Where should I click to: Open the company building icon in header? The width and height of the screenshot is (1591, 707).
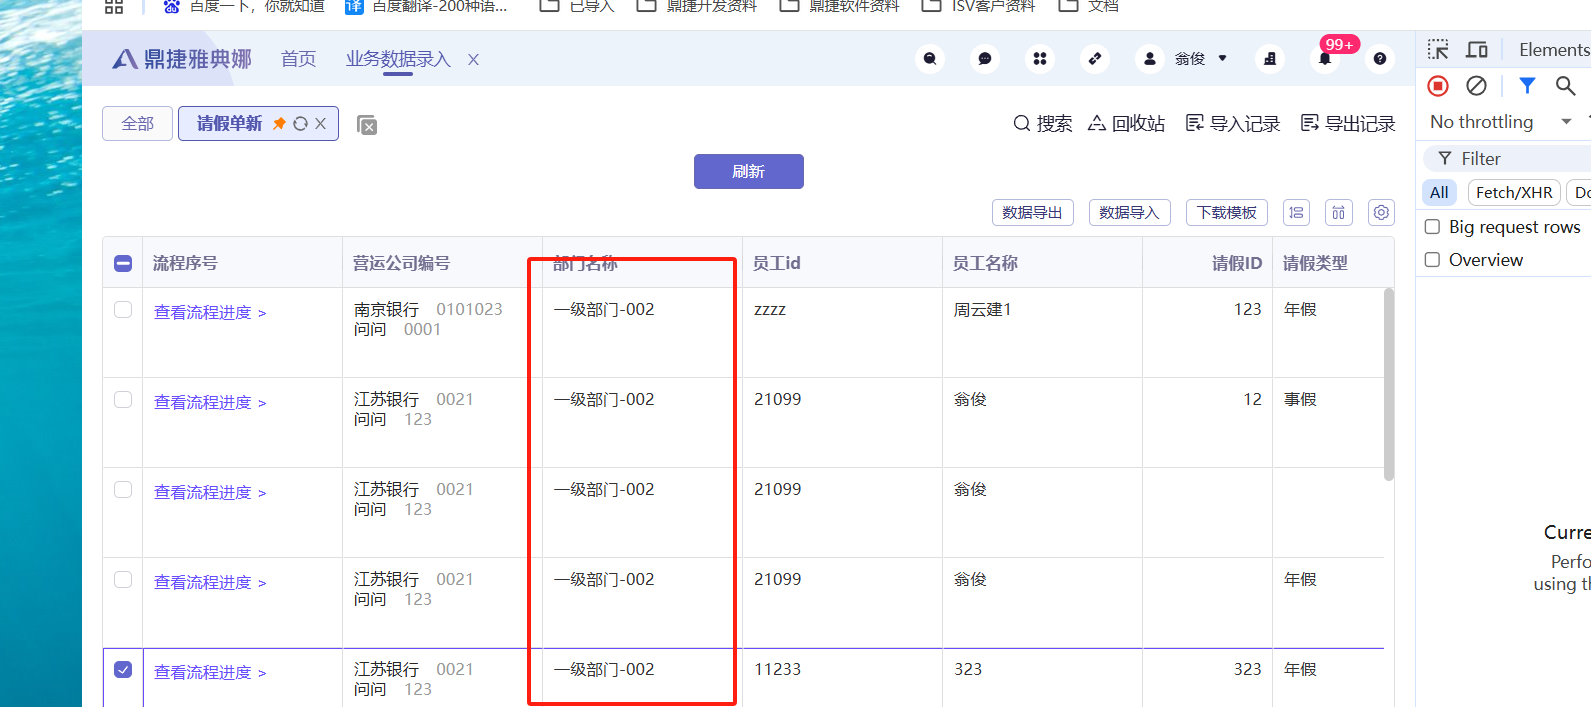click(1270, 59)
